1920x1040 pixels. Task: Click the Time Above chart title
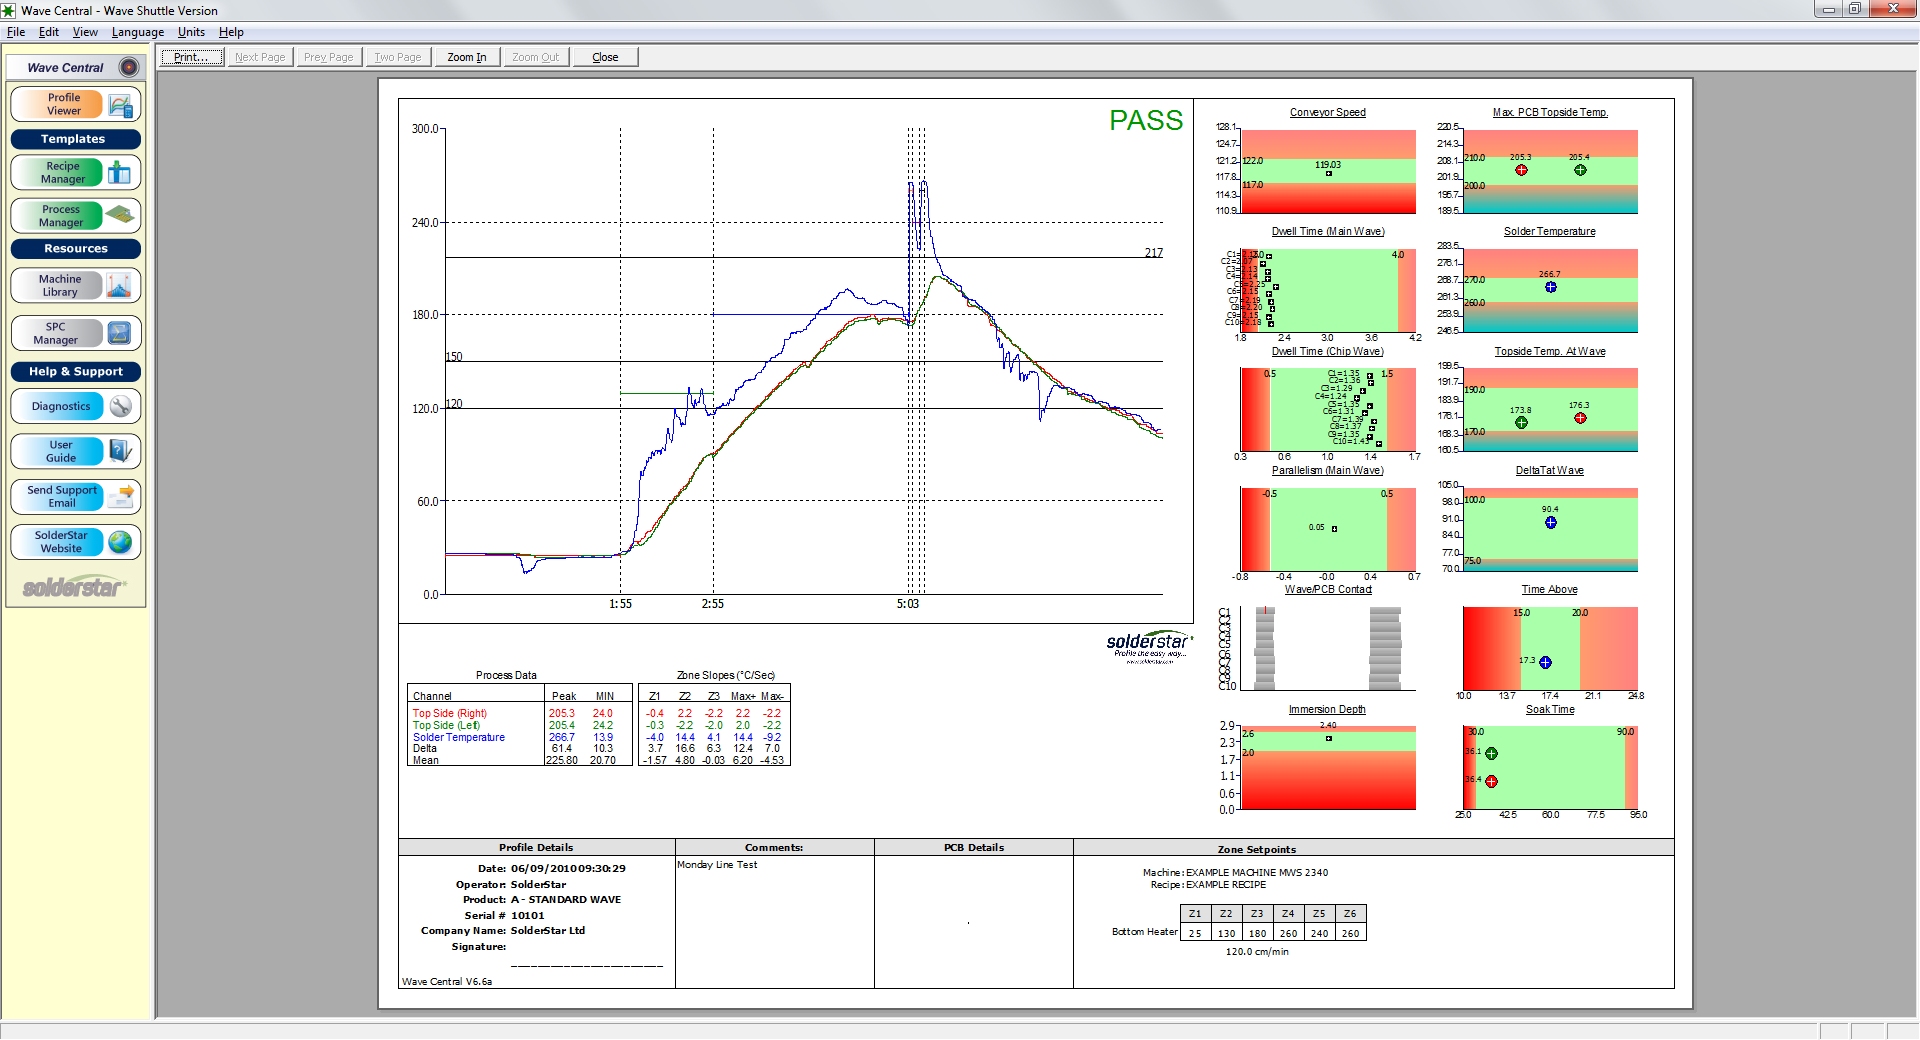point(1549,589)
